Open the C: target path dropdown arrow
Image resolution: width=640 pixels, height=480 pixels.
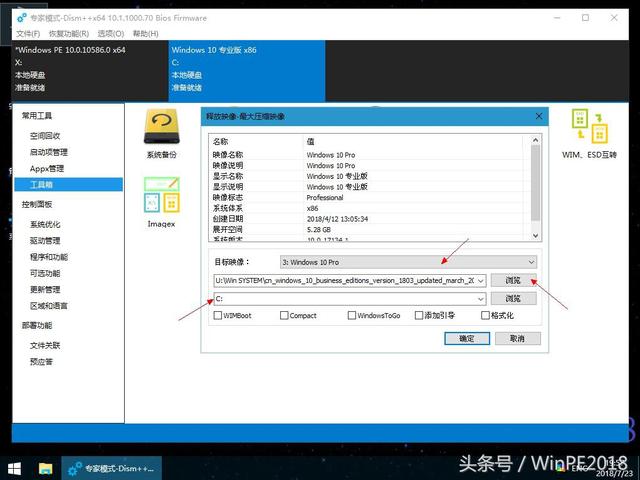[481, 299]
